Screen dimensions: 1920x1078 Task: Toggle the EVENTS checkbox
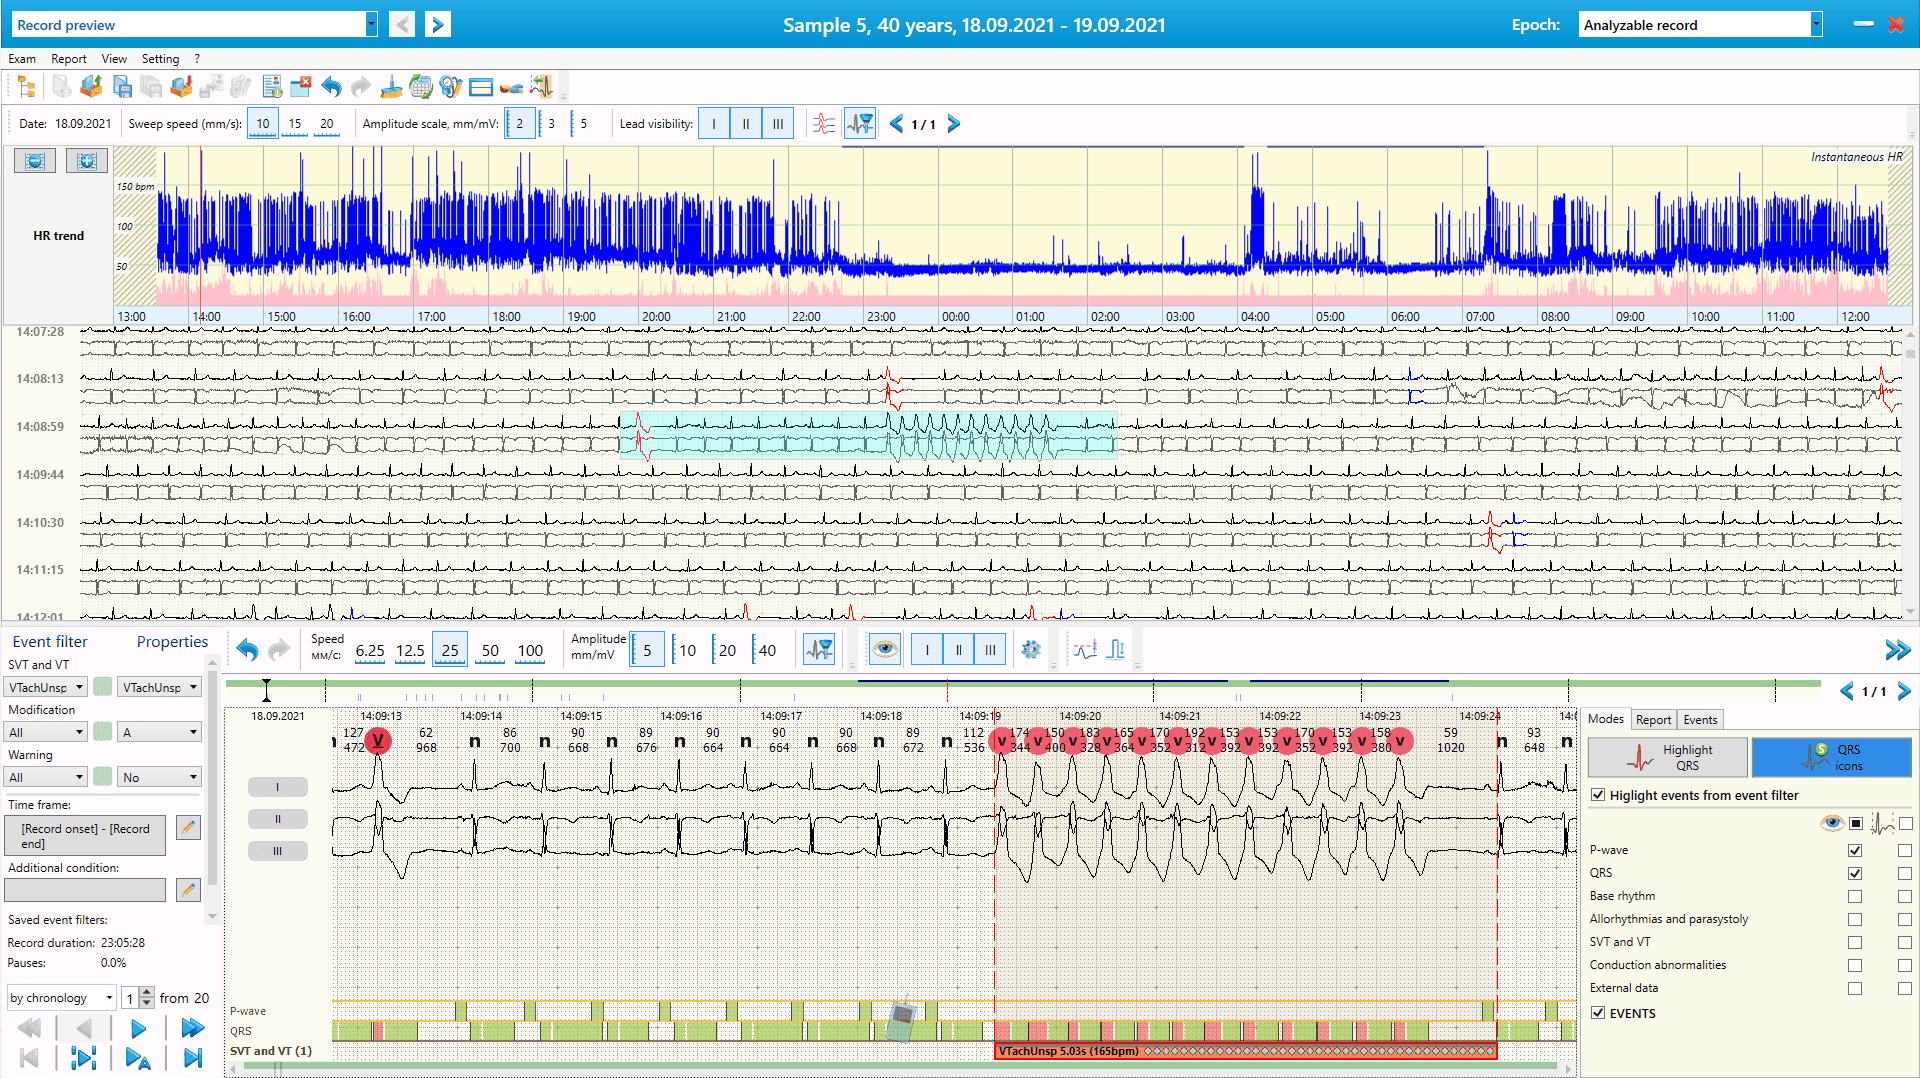click(1598, 1013)
